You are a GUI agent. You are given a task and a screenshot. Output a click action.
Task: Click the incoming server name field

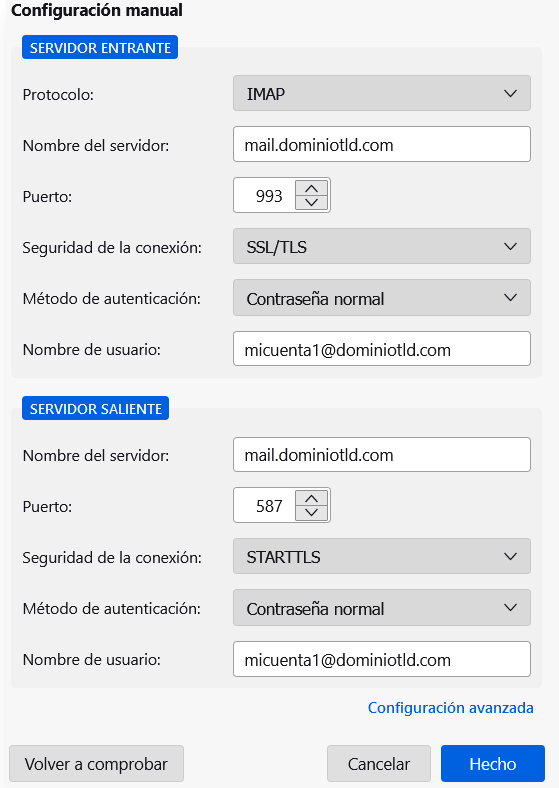[x=382, y=144]
